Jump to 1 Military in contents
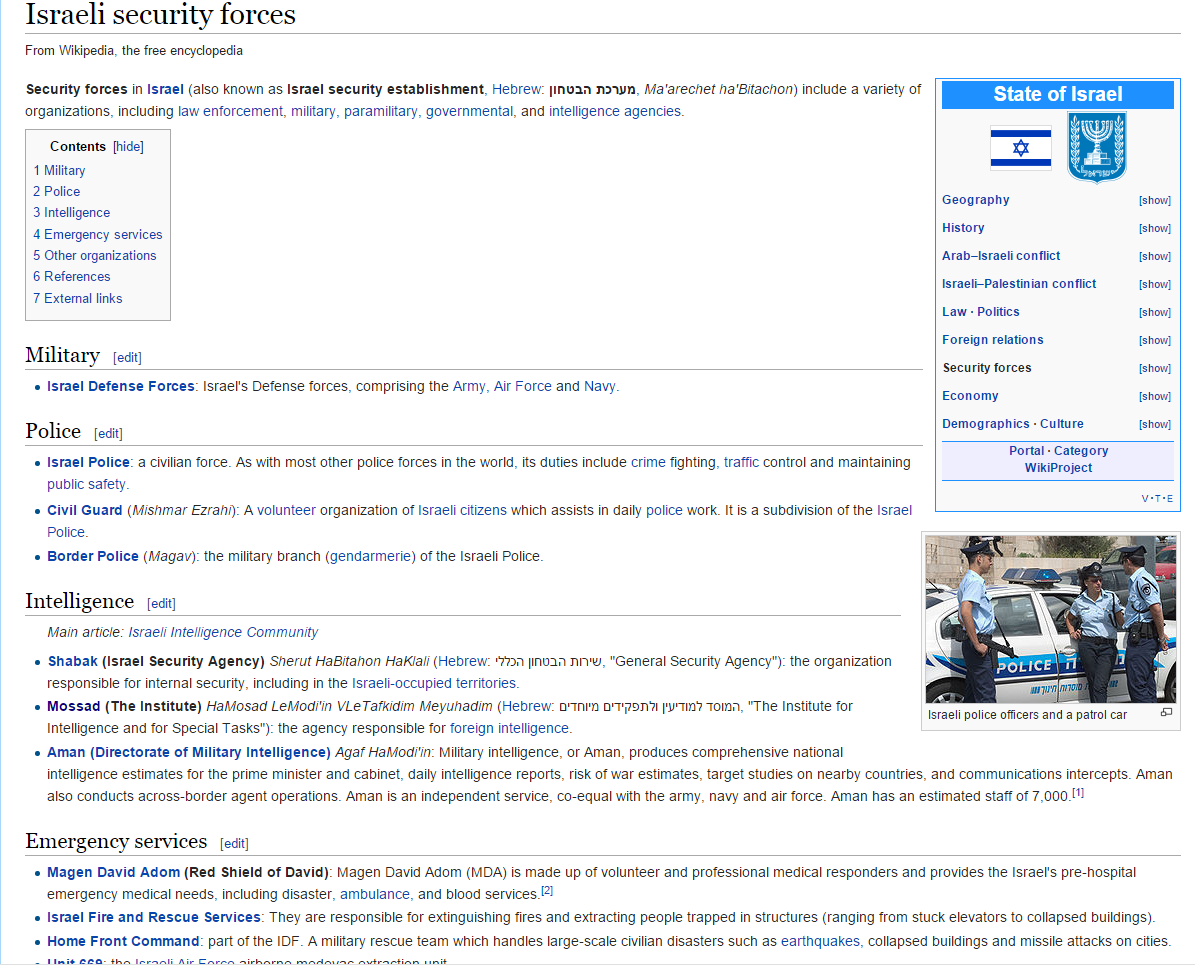The height and width of the screenshot is (965, 1195). [59, 171]
